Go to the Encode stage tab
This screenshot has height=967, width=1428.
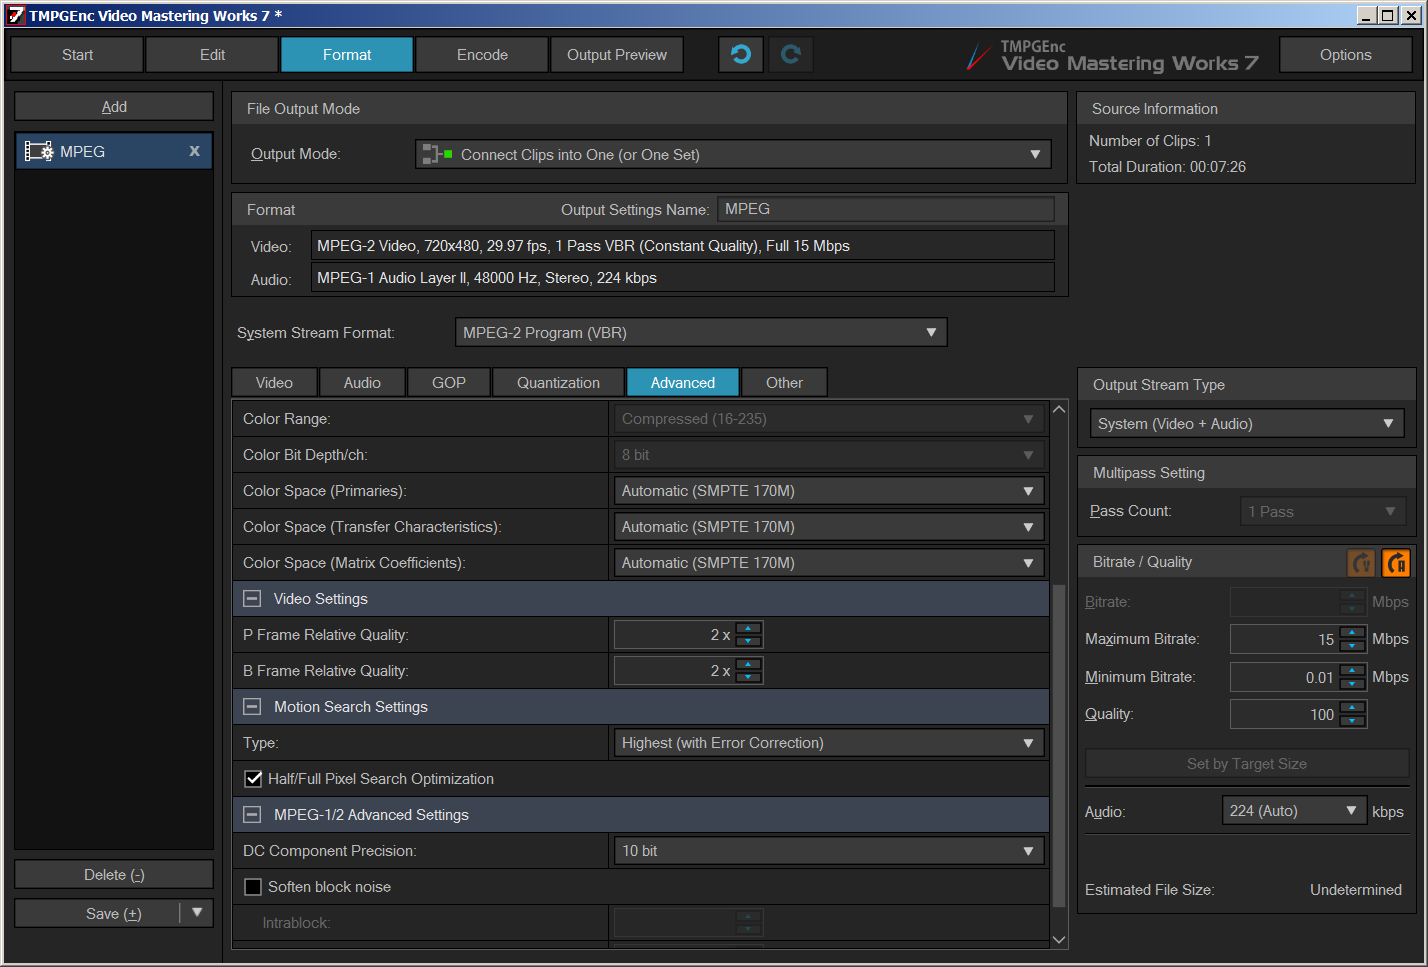482,55
